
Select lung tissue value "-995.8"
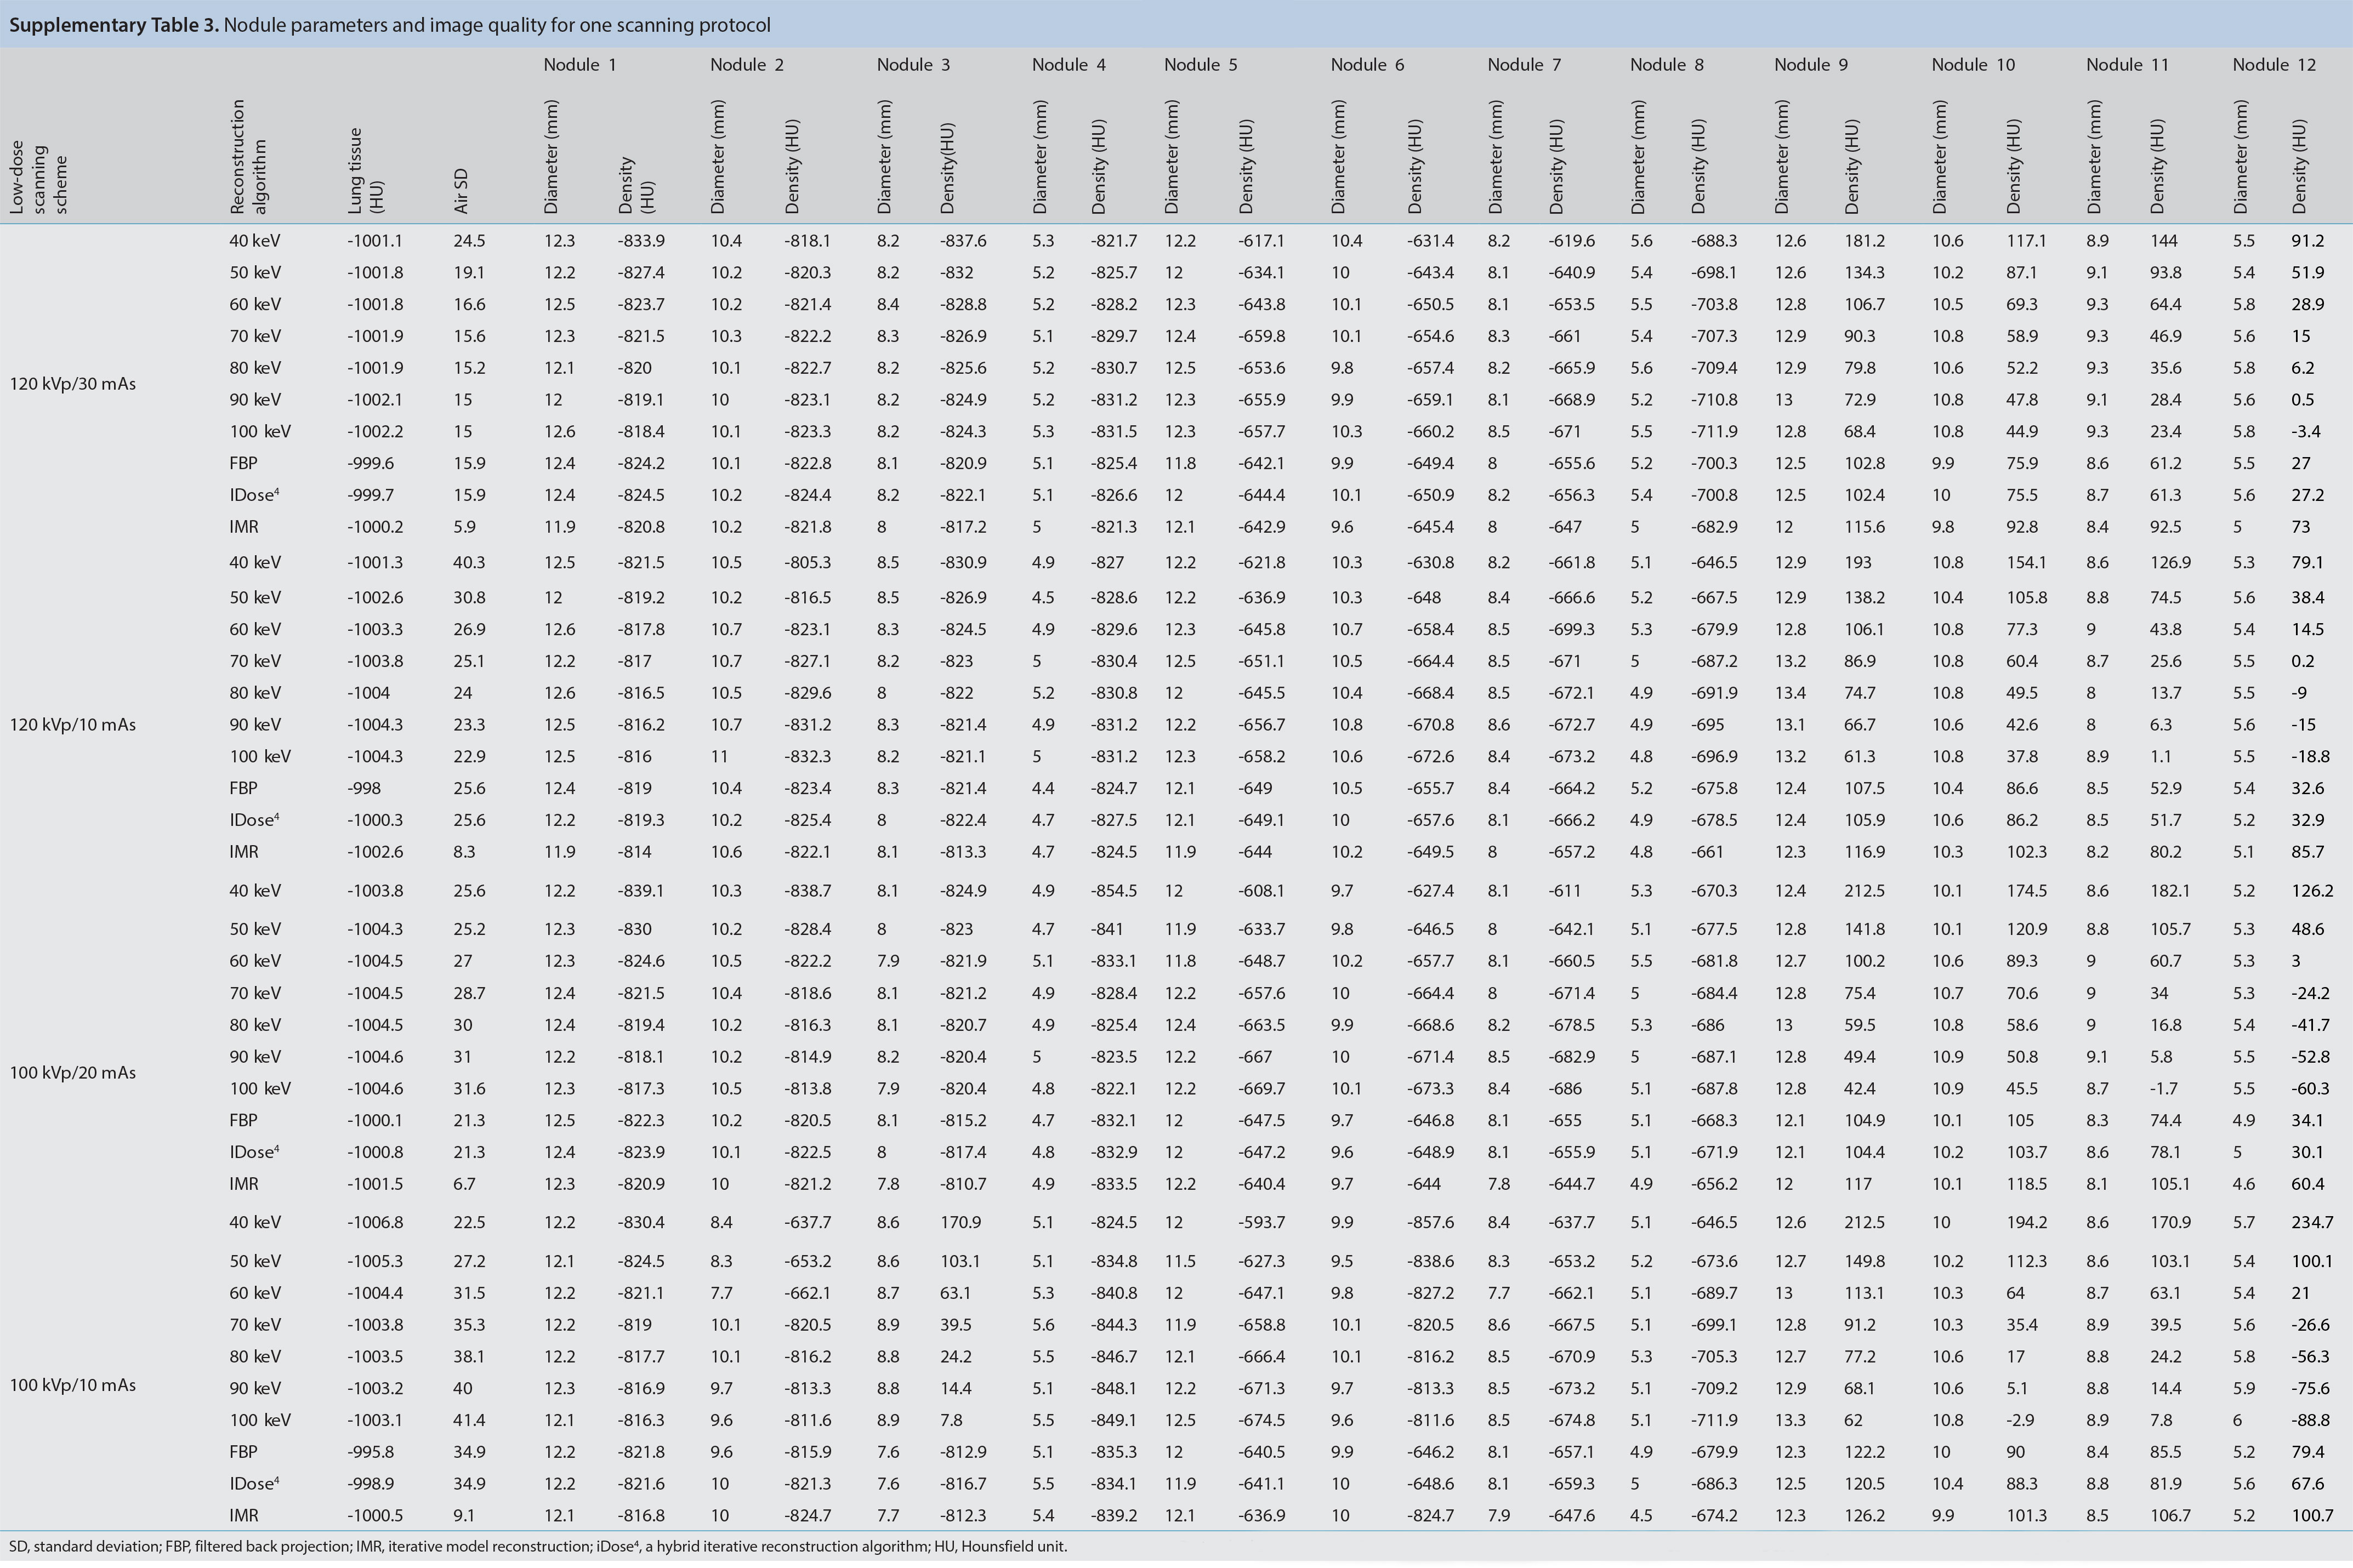pyautogui.click(x=370, y=1452)
